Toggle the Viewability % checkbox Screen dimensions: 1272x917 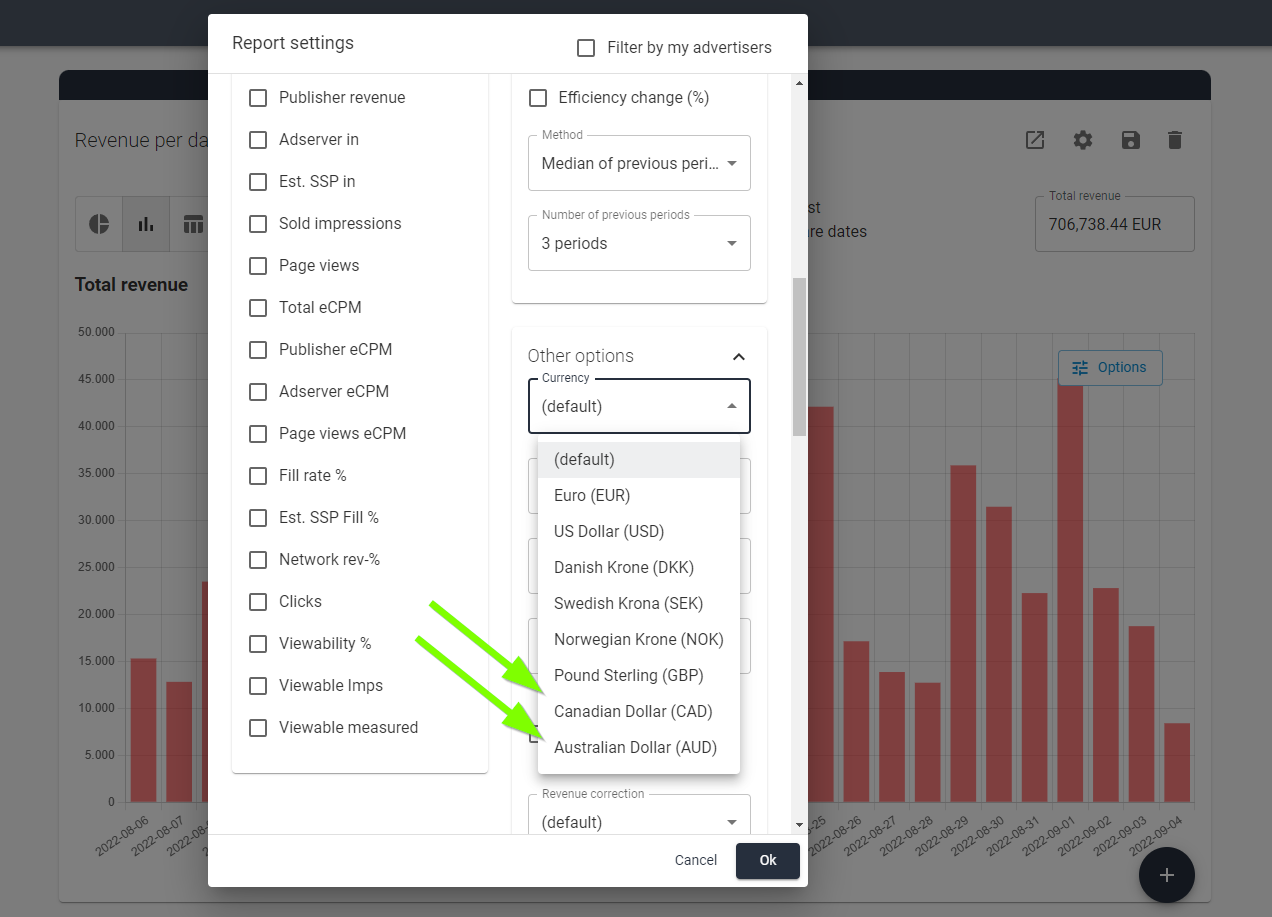(258, 644)
